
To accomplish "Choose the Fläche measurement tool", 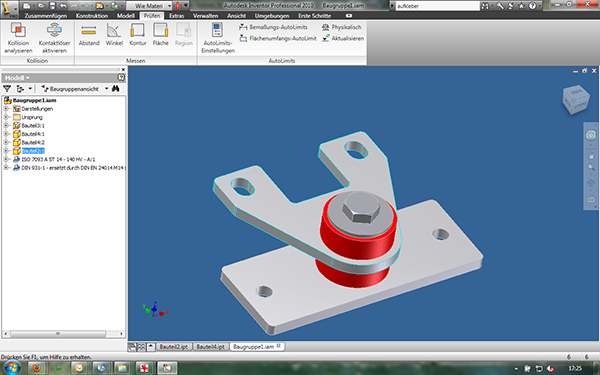I will tap(161, 34).
